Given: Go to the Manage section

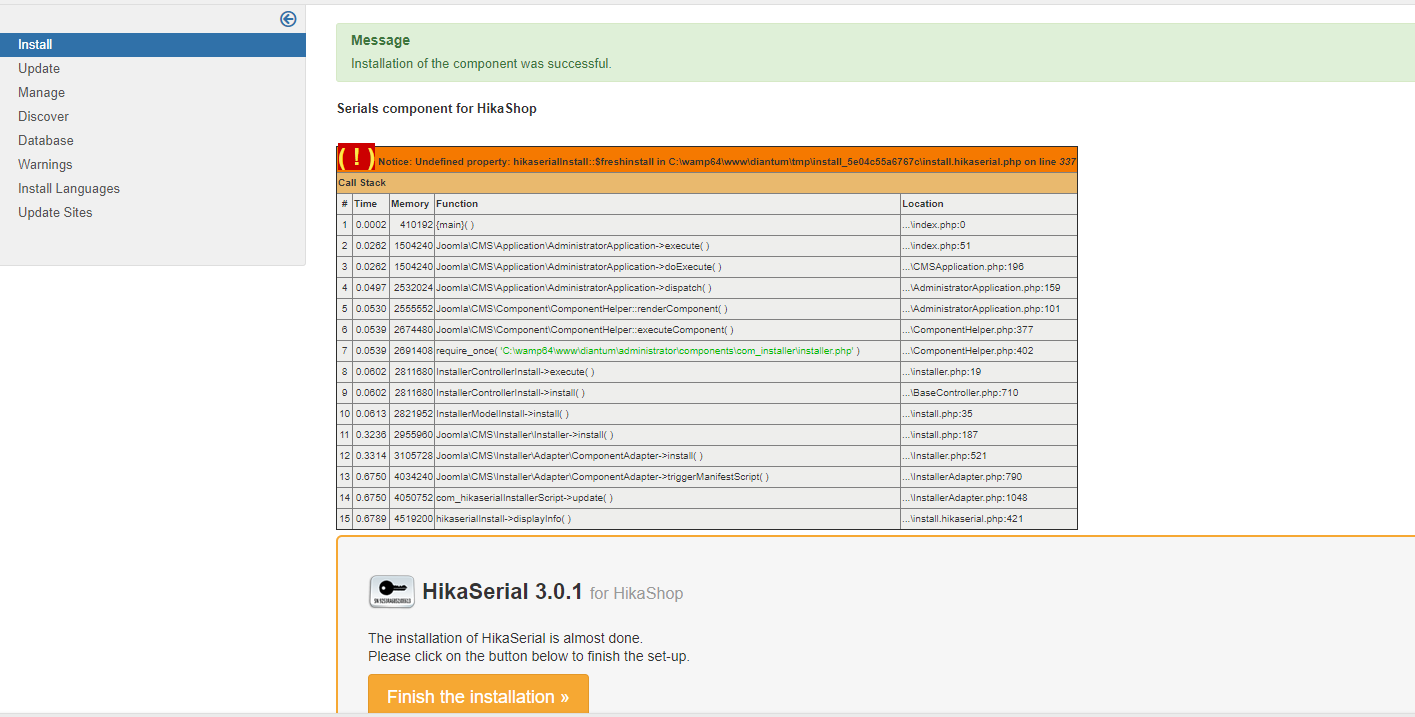Looking at the screenshot, I should coord(41,92).
